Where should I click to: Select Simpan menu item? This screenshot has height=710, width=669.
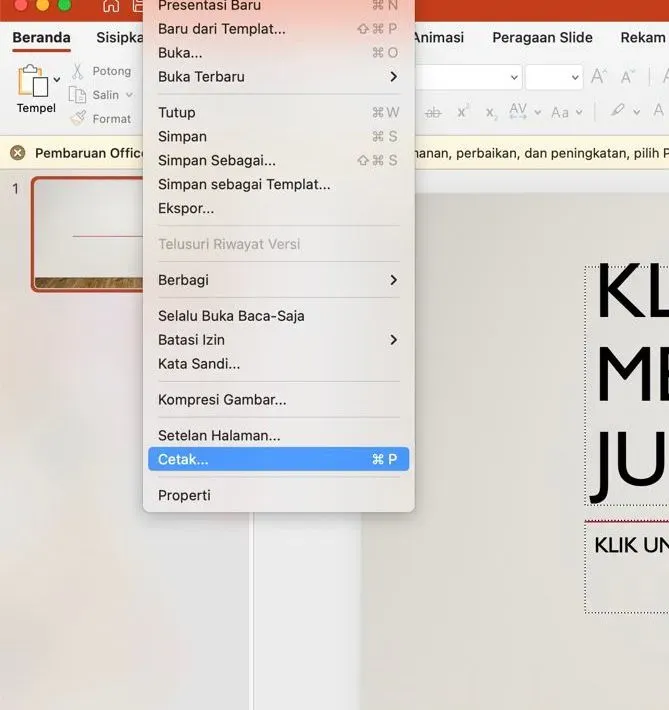[x=278, y=137]
